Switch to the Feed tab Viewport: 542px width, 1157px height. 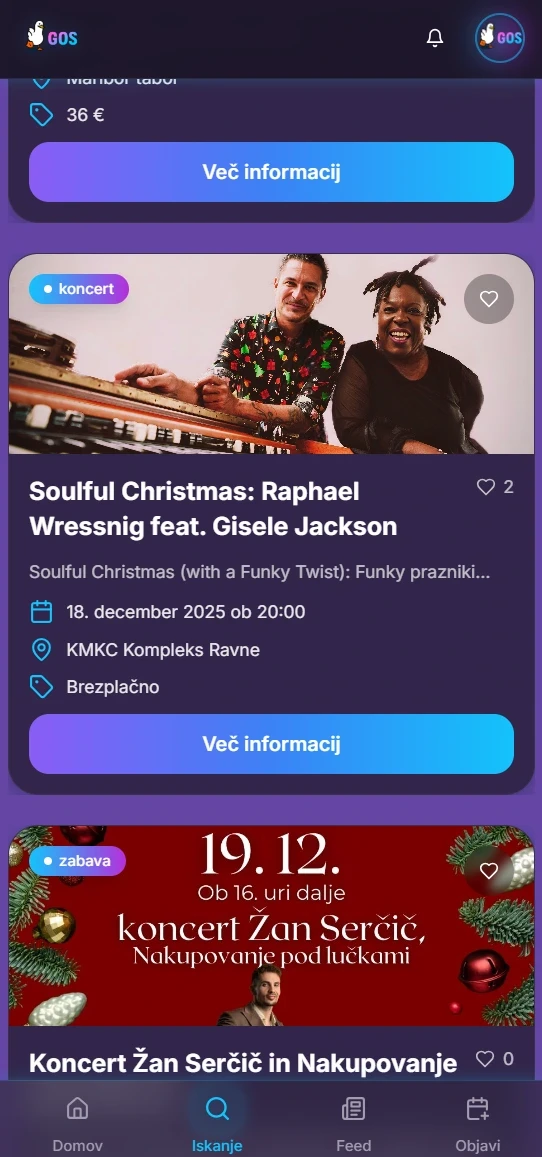click(x=353, y=1123)
